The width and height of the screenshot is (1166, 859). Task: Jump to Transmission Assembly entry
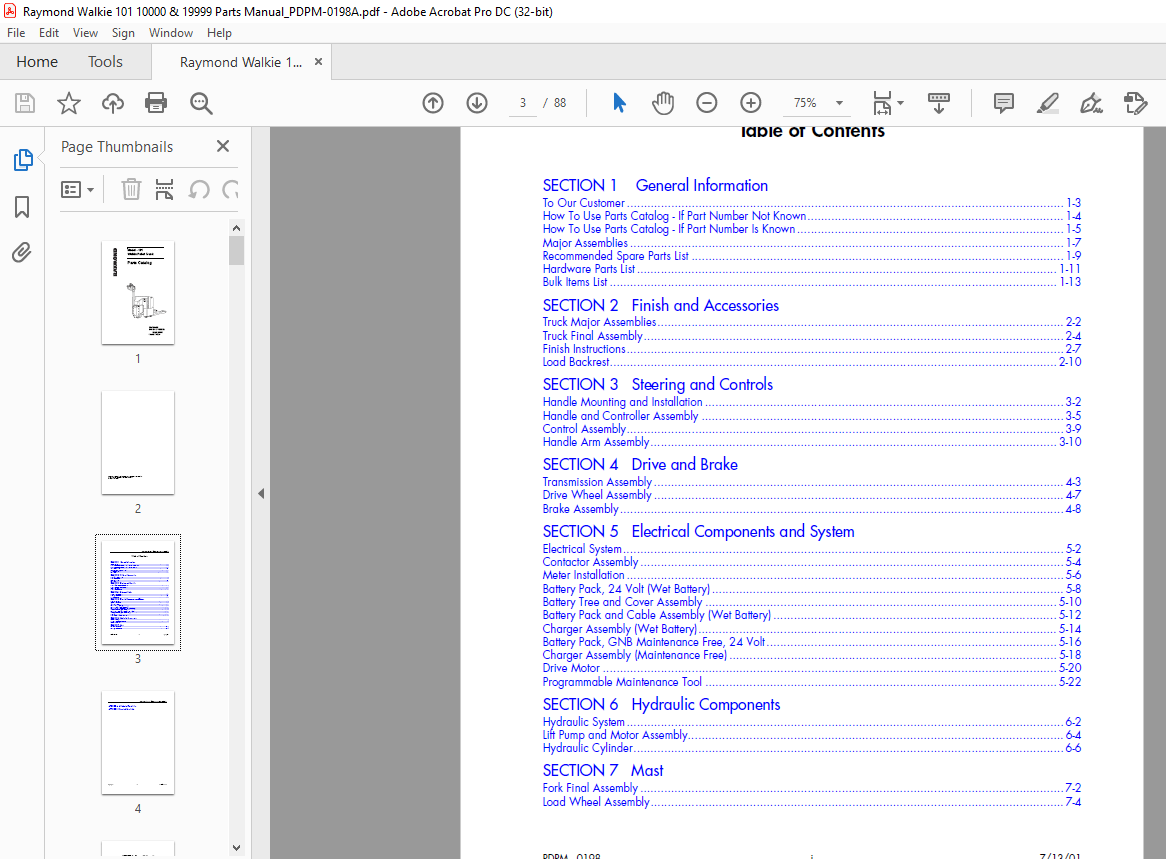[811, 482]
